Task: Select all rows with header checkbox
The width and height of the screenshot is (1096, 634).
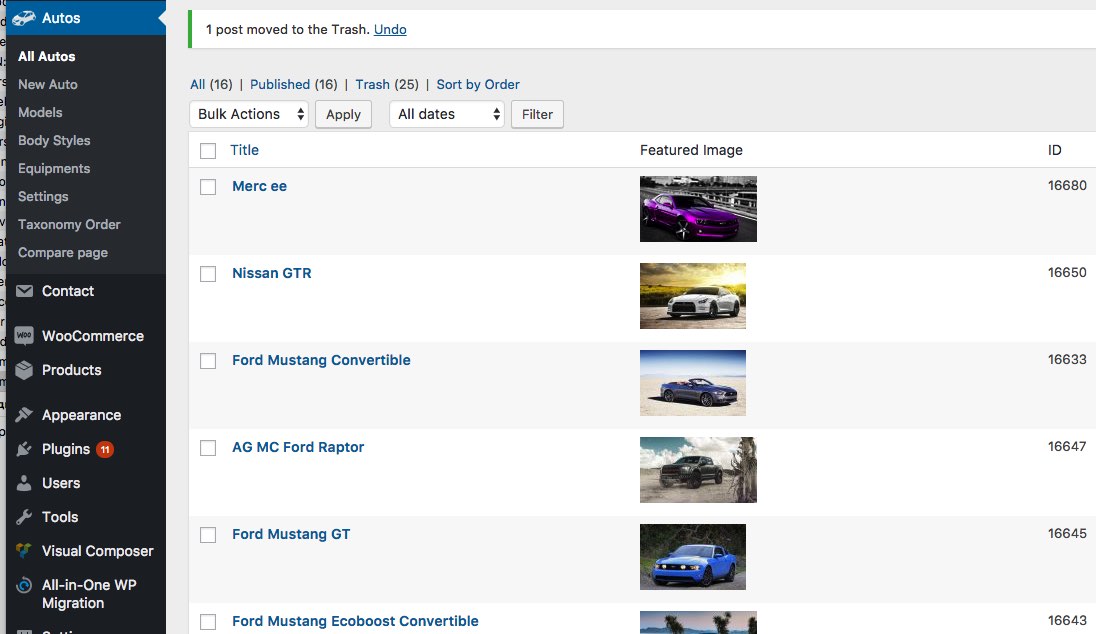Action: point(208,151)
